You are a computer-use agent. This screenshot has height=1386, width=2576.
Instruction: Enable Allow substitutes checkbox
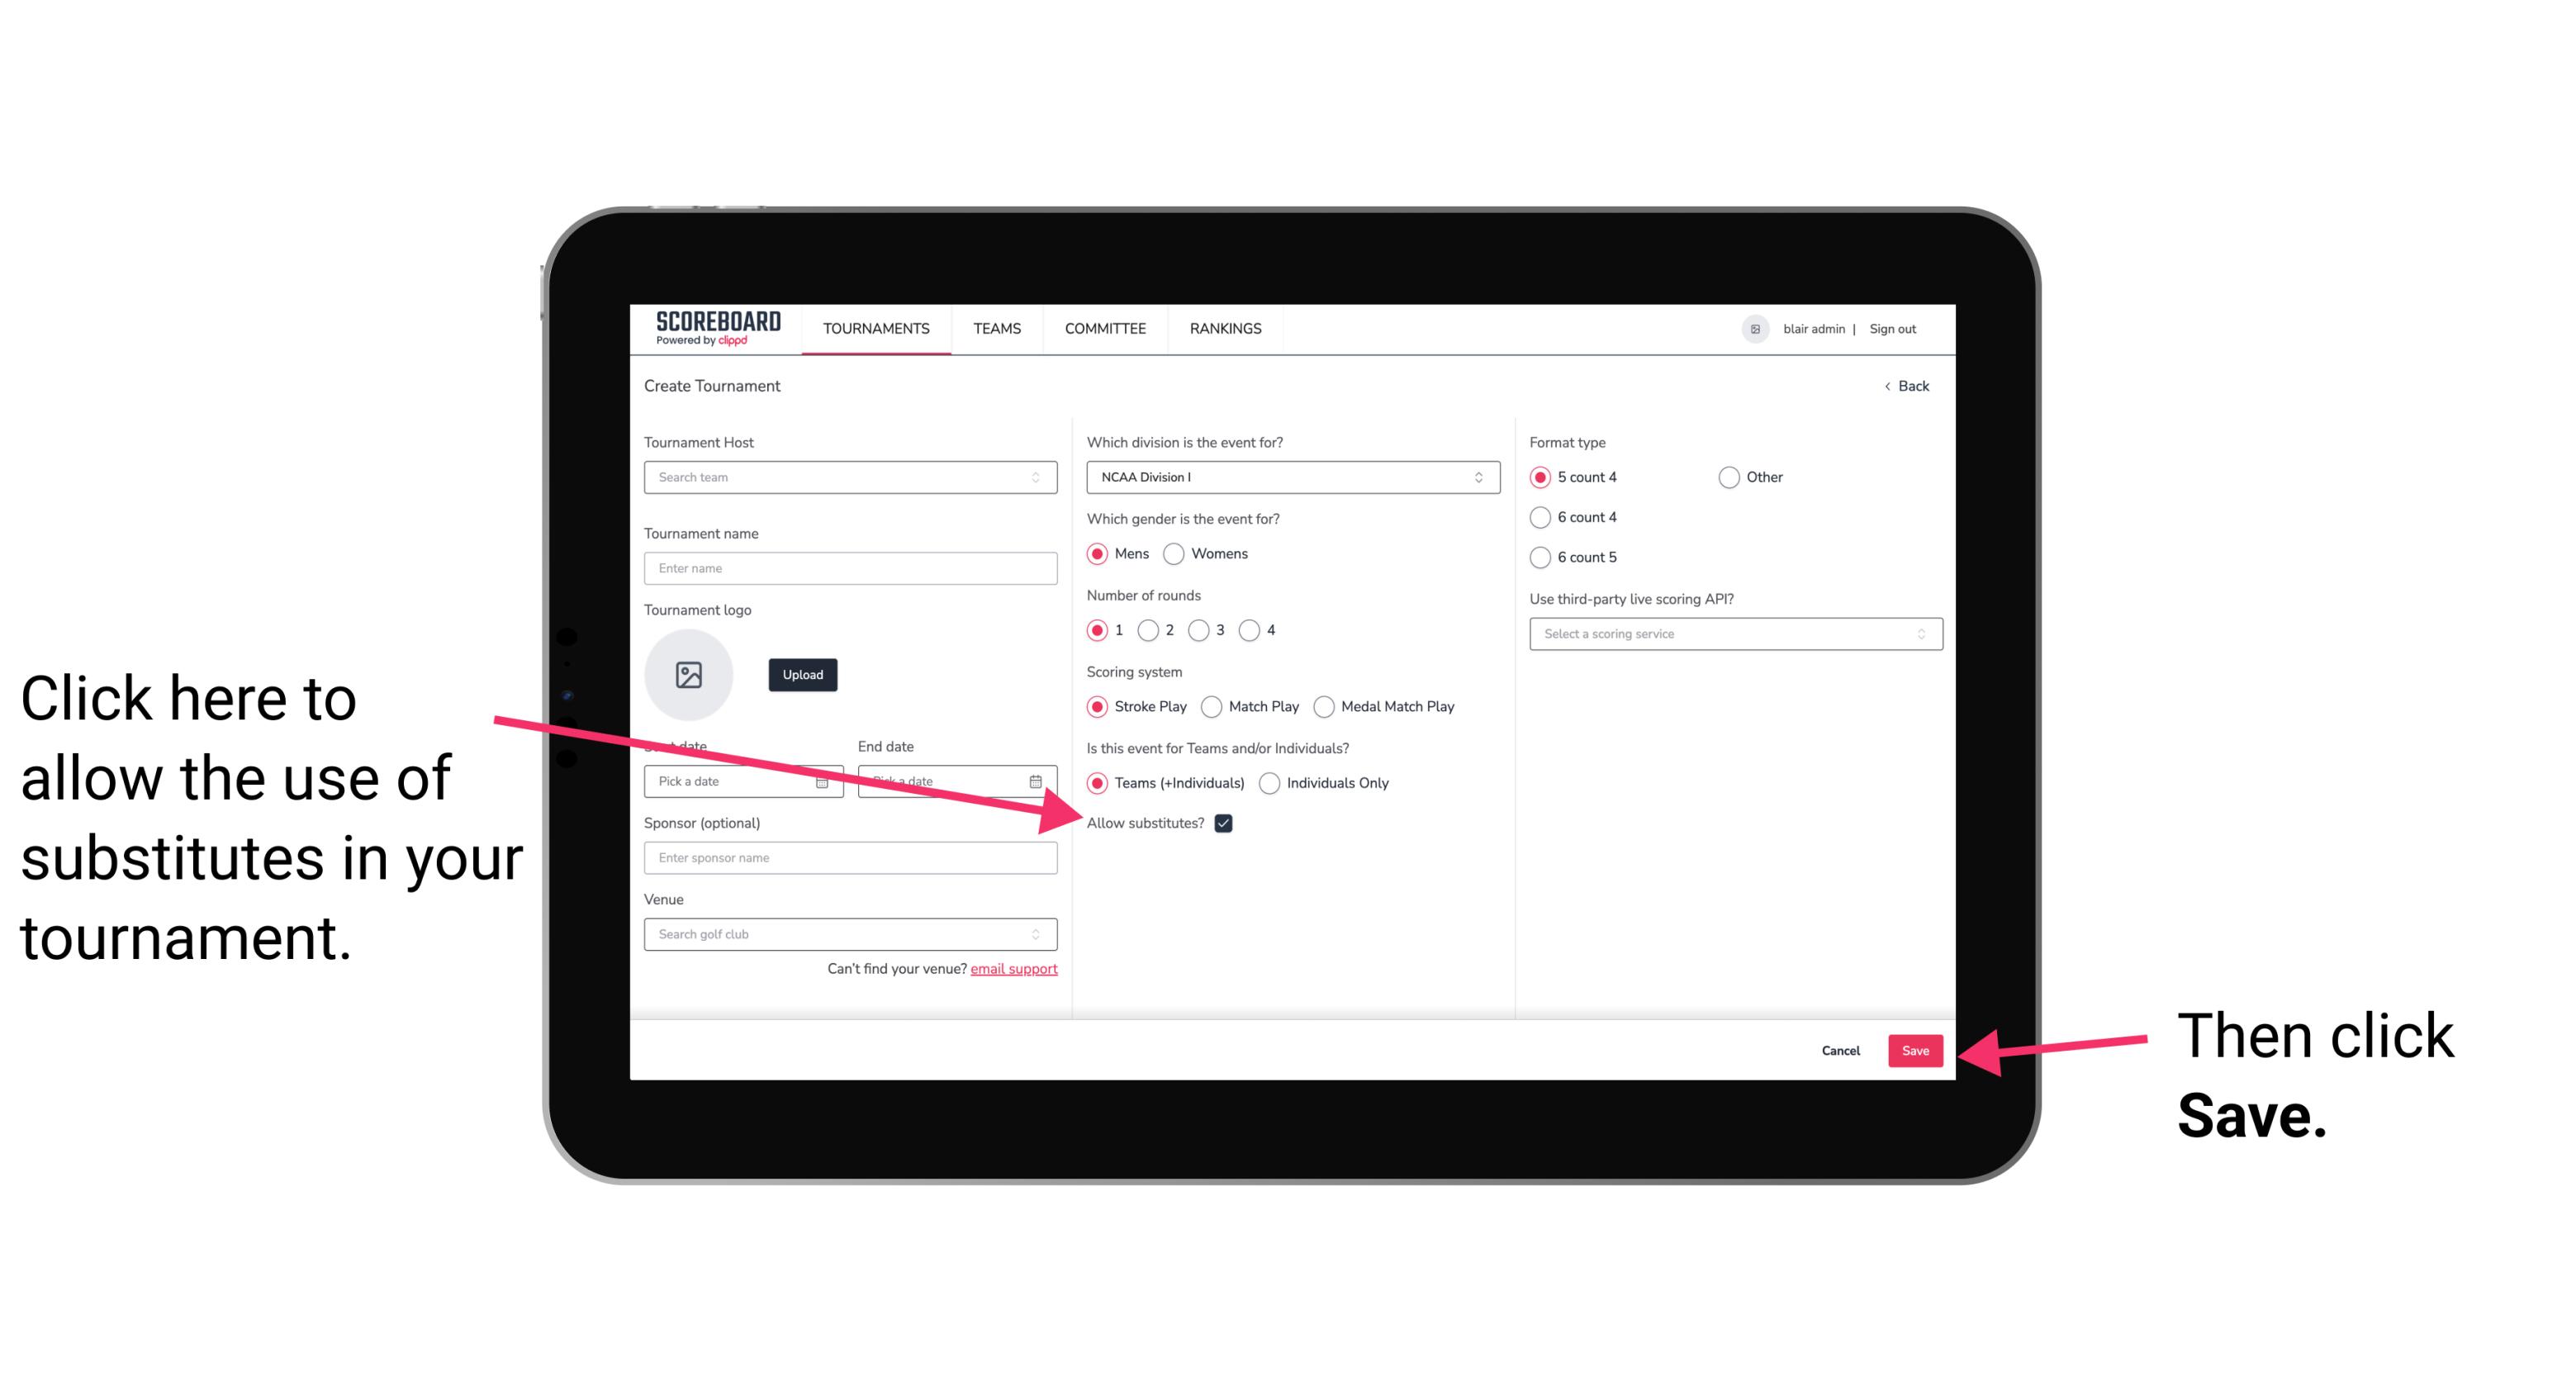pos(1228,823)
